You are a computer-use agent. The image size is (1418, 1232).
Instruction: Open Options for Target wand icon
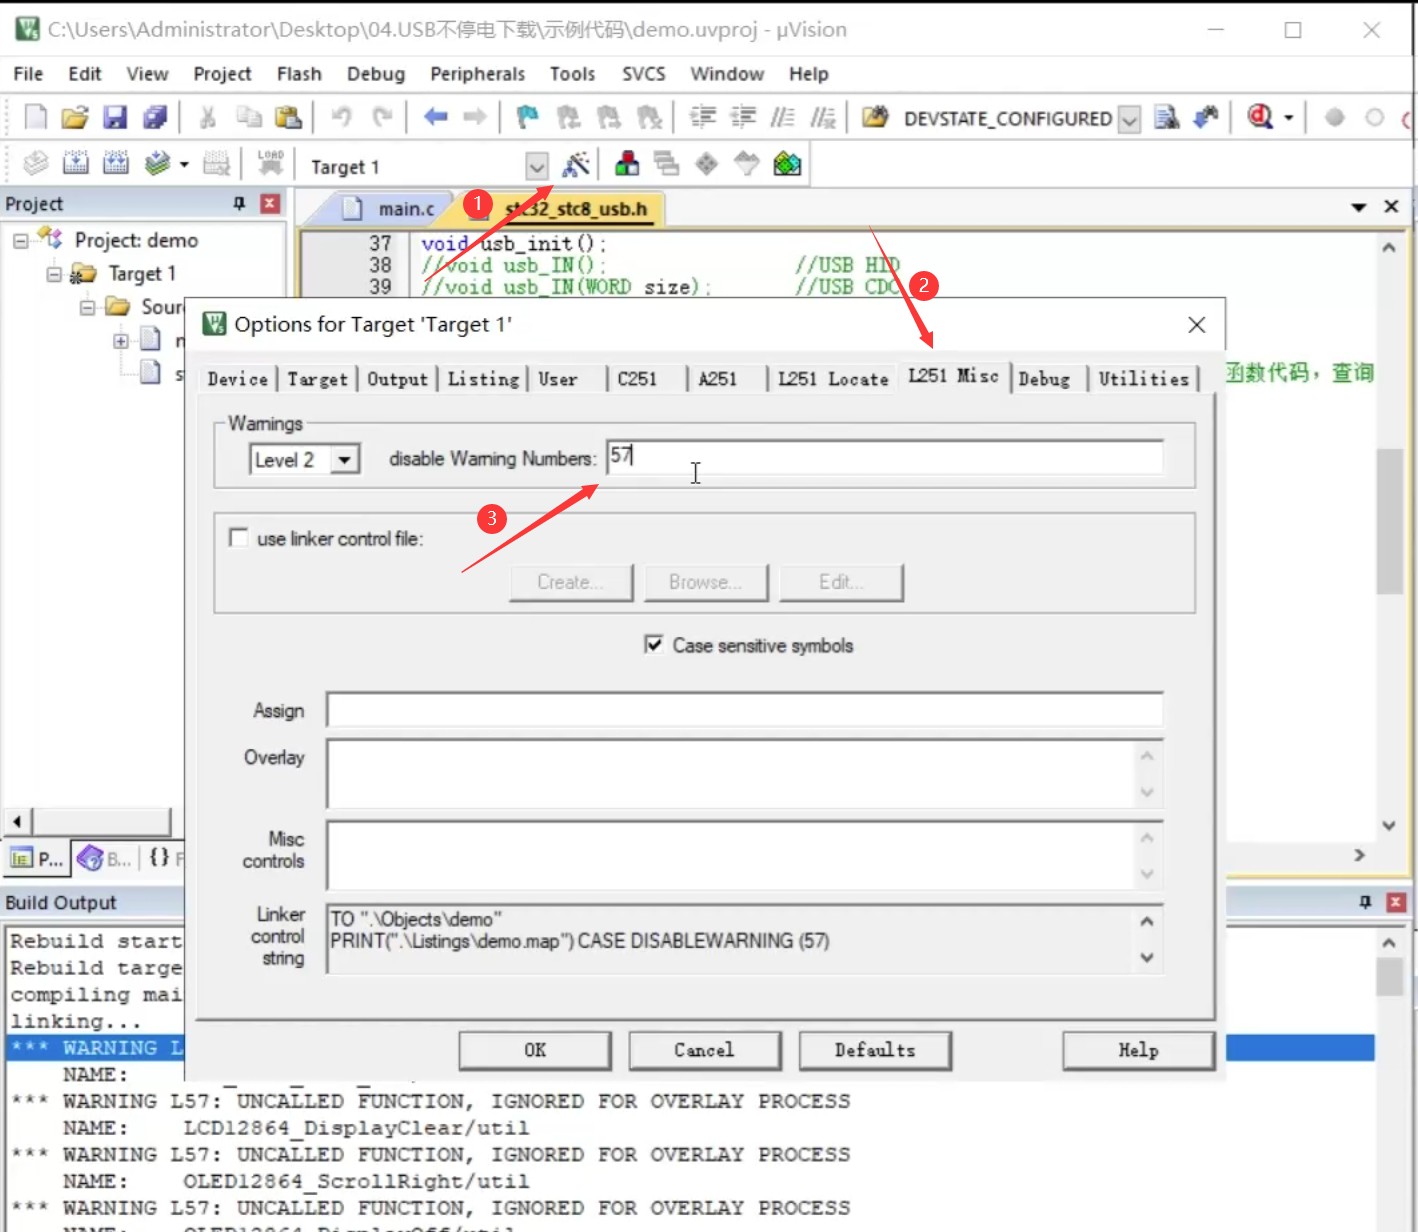[x=576, y=164]
